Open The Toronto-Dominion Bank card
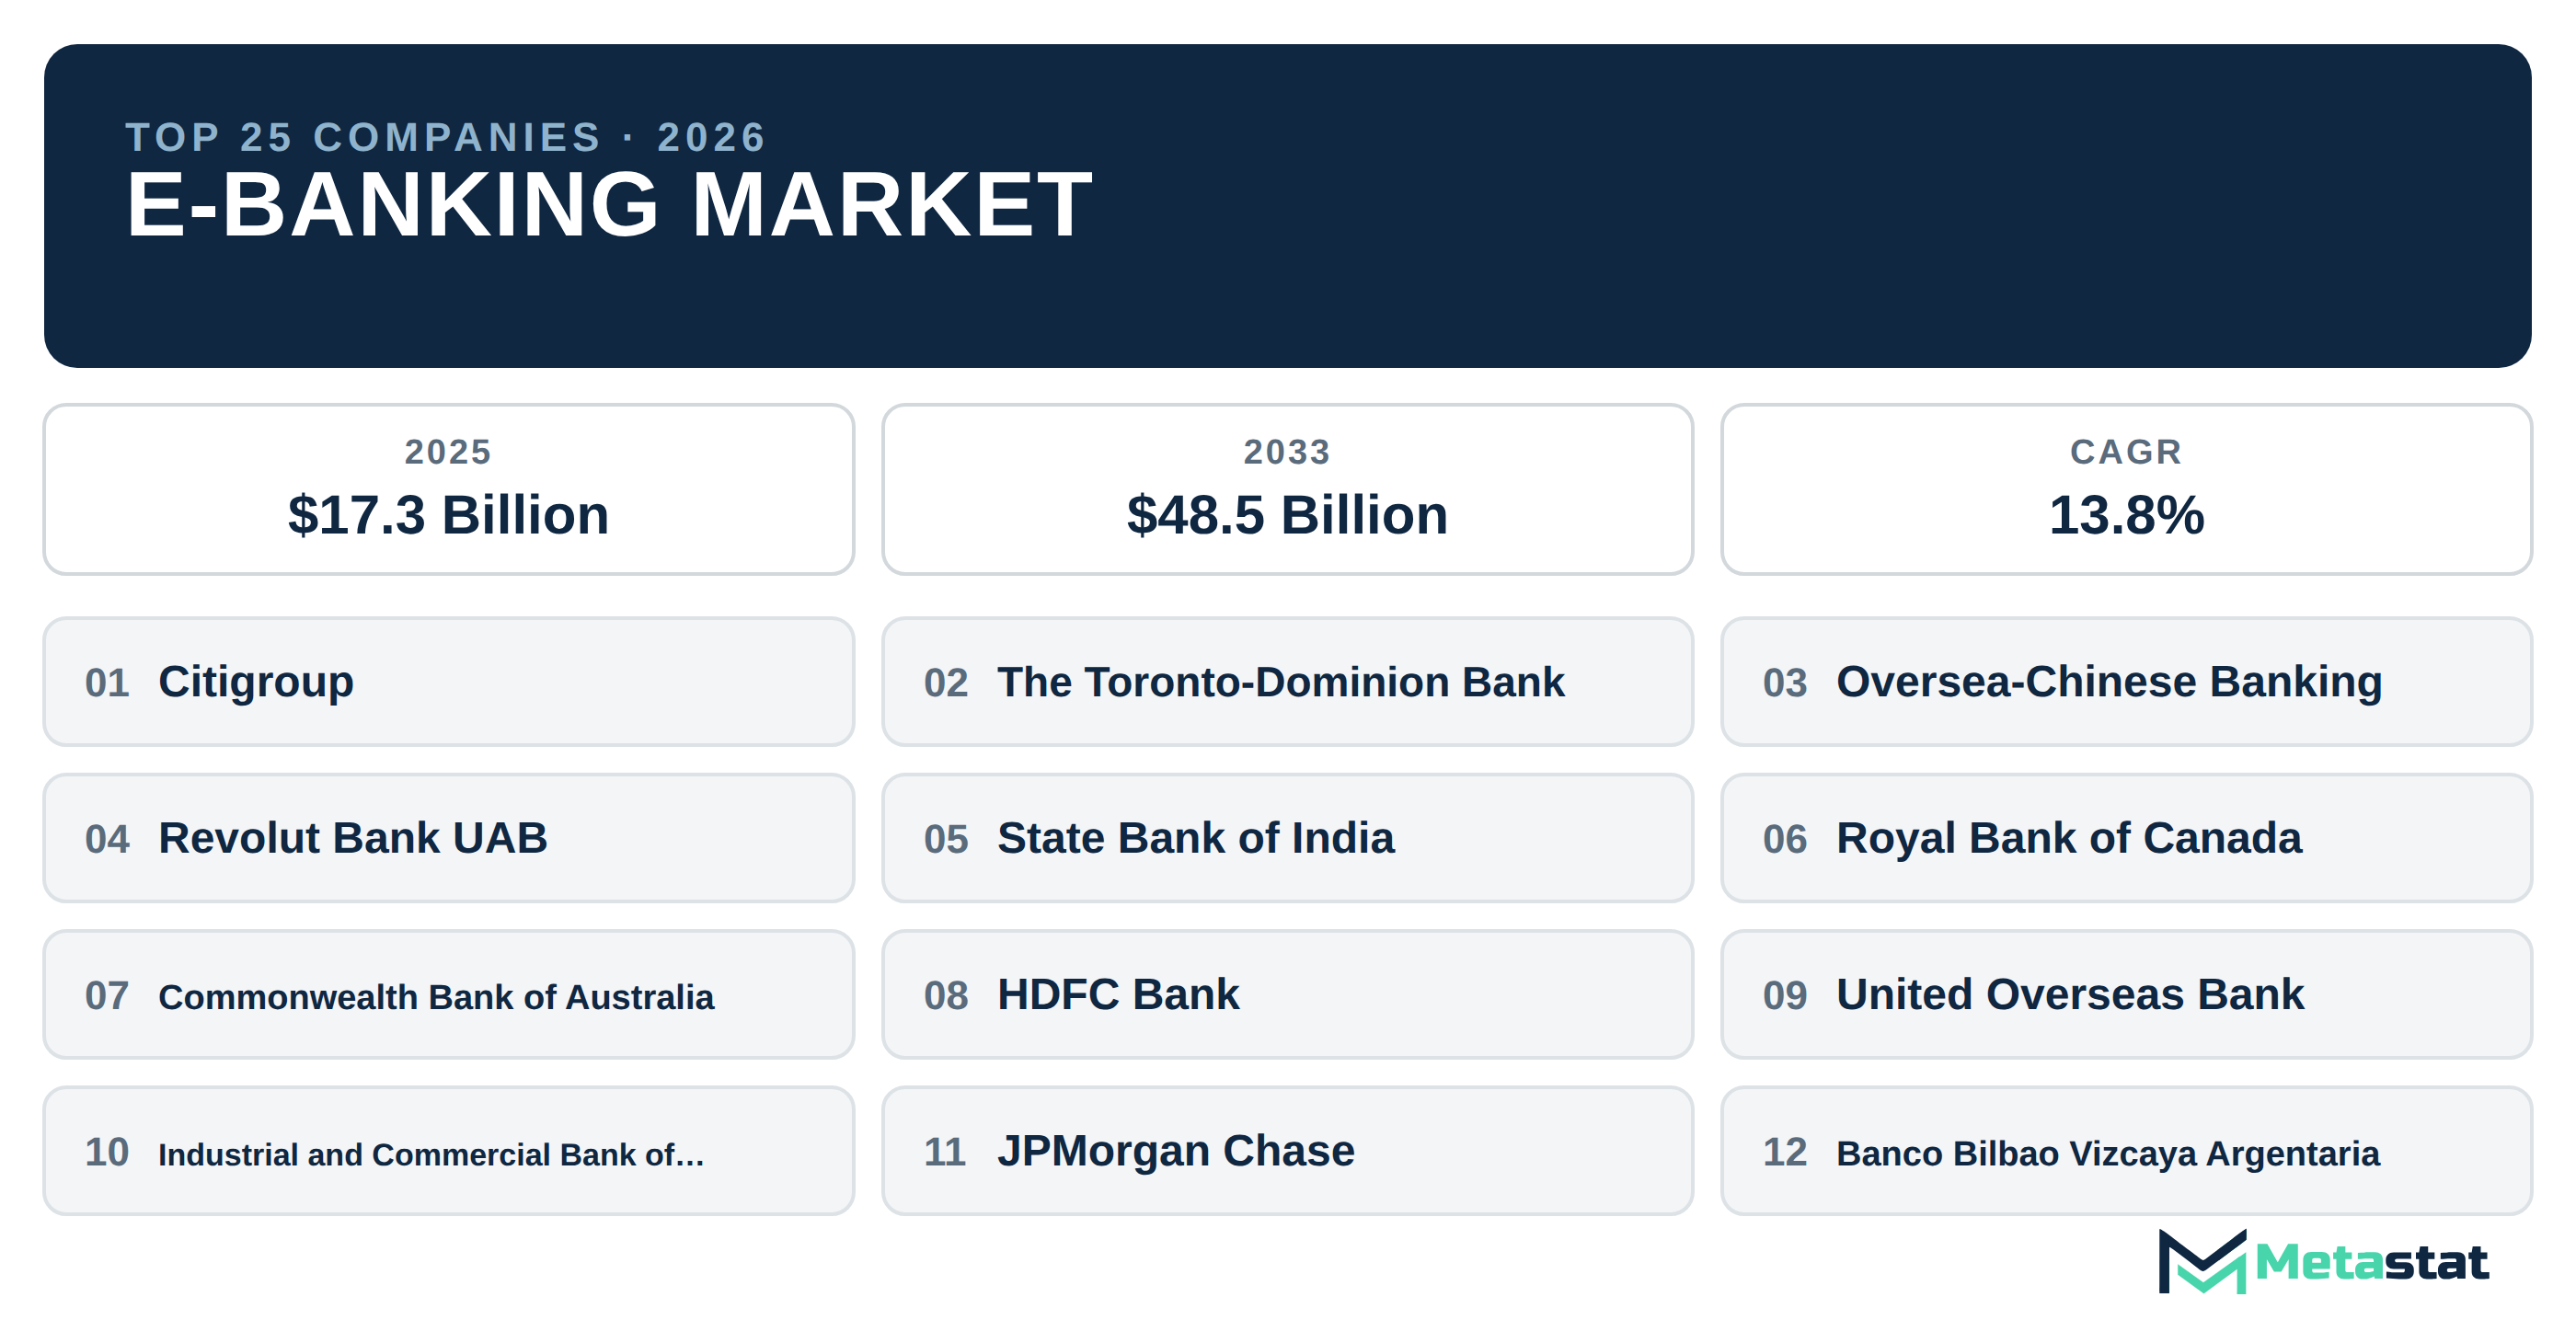 pos(1287,681)
